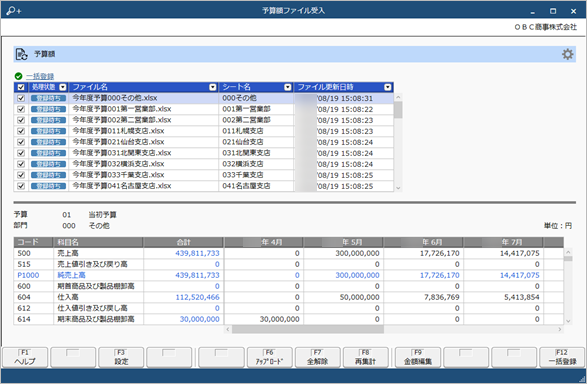Click 売上高 total 439,811,733
This screenshot has width=587, height=384.
[x=197, y=253]
